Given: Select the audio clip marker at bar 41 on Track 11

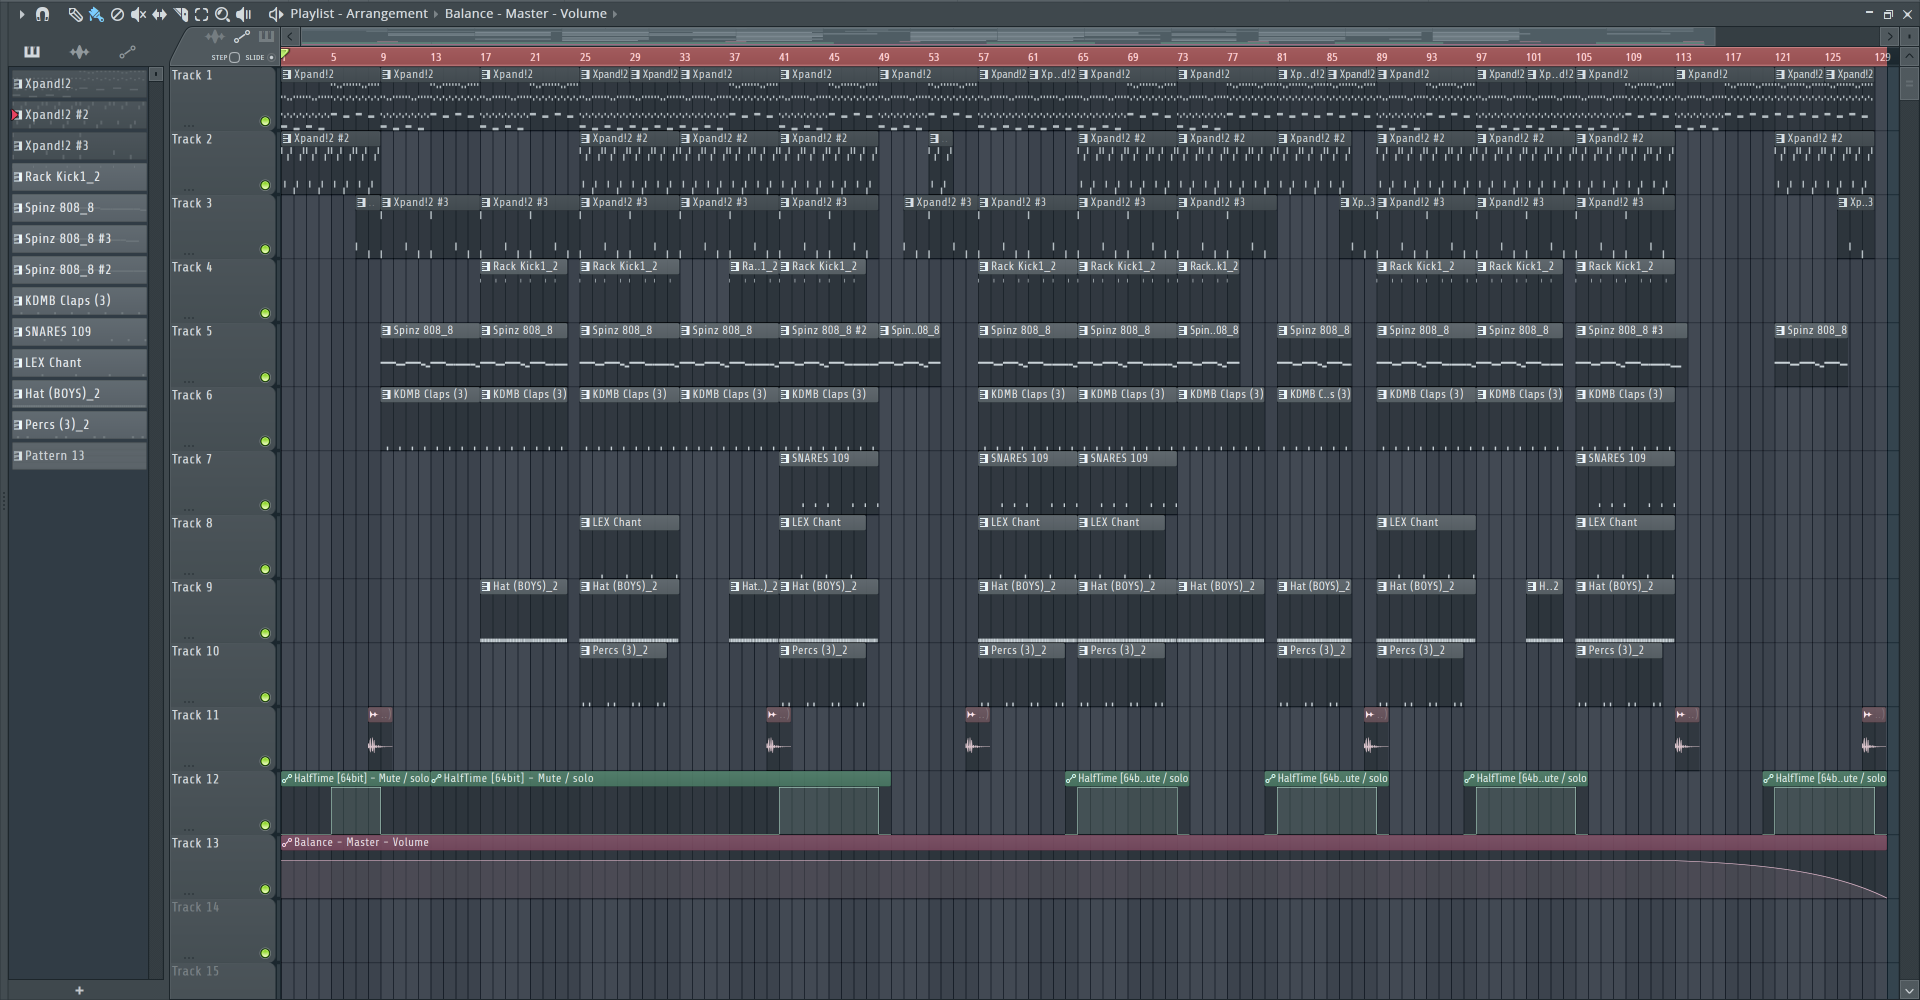Looking at the screenshot, I should pos(778,714).
